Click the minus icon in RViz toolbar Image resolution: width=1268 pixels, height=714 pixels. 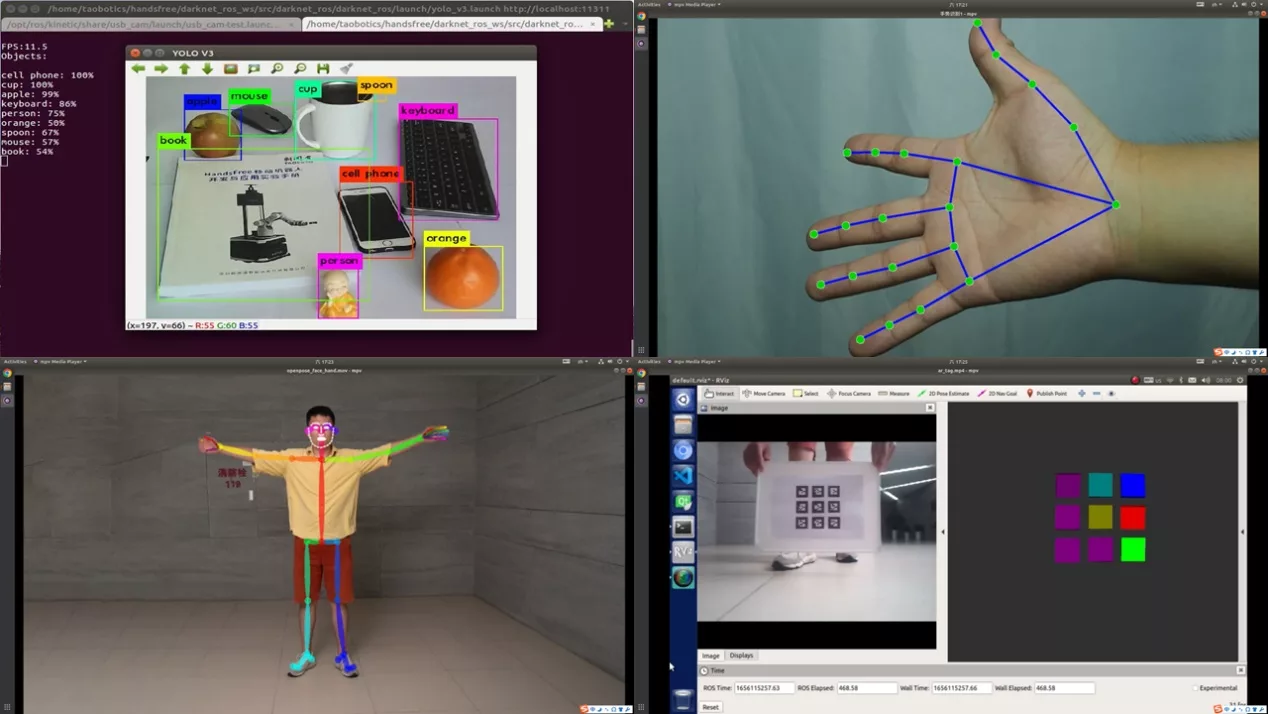pos(1096,393)
